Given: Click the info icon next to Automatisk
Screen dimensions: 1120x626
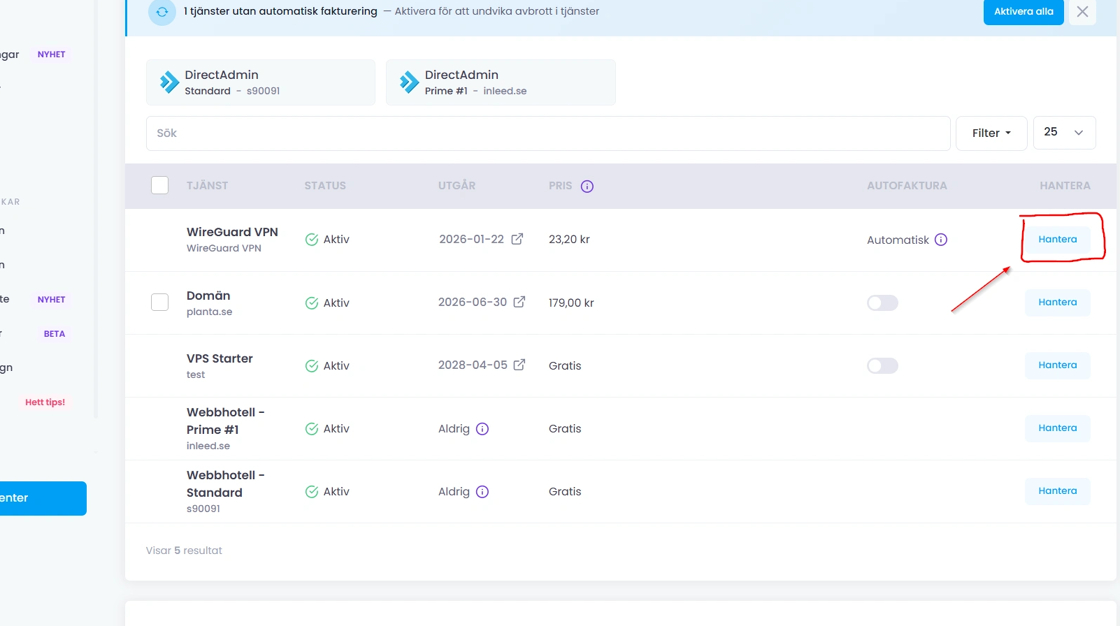Looking at the screenshot, I should 940,240.
